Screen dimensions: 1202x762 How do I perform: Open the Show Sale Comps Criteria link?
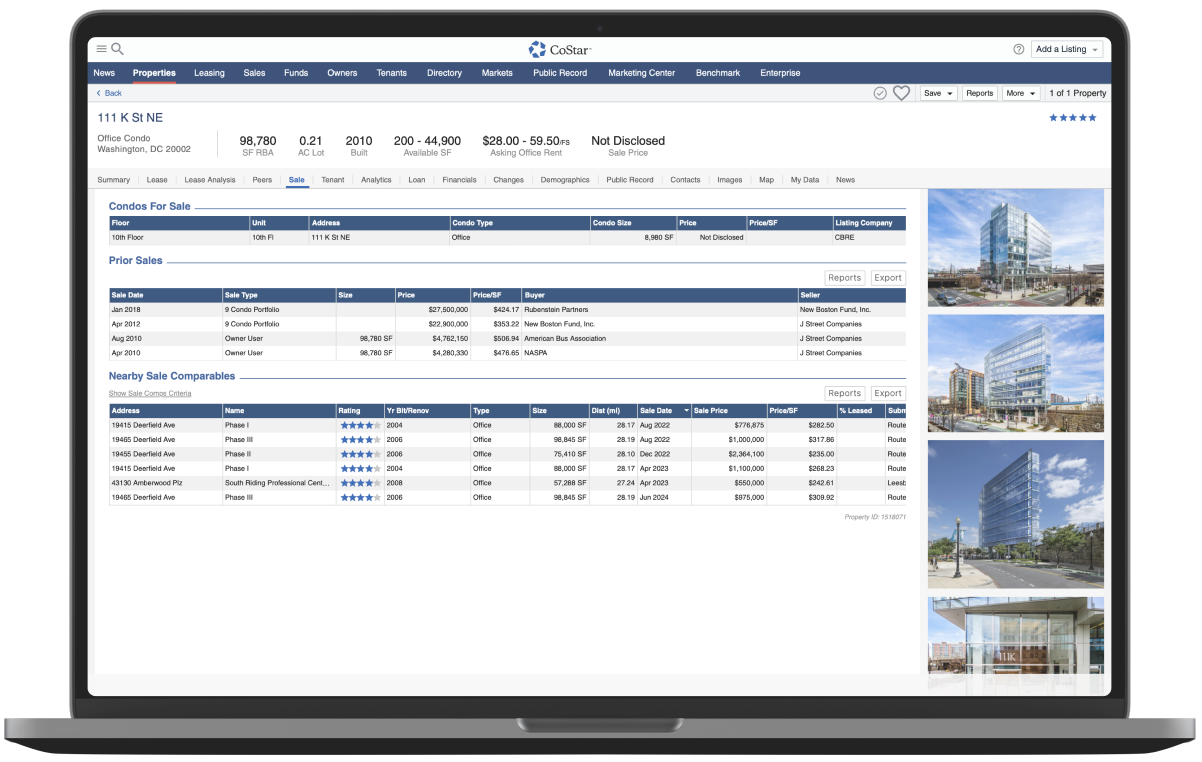click(150, 394)
